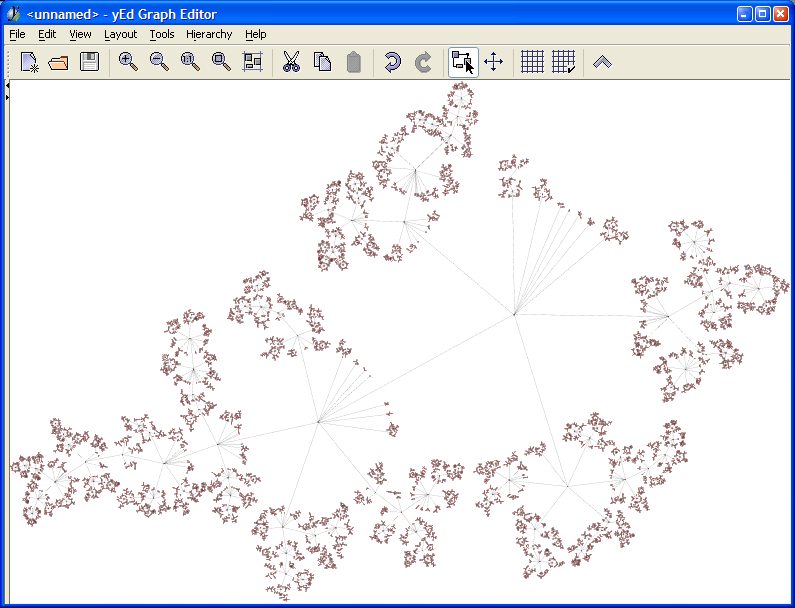The image size is (795, 608).
Task: Maximize the yEd Graph Editor window
Action: (x=763, y=14)
